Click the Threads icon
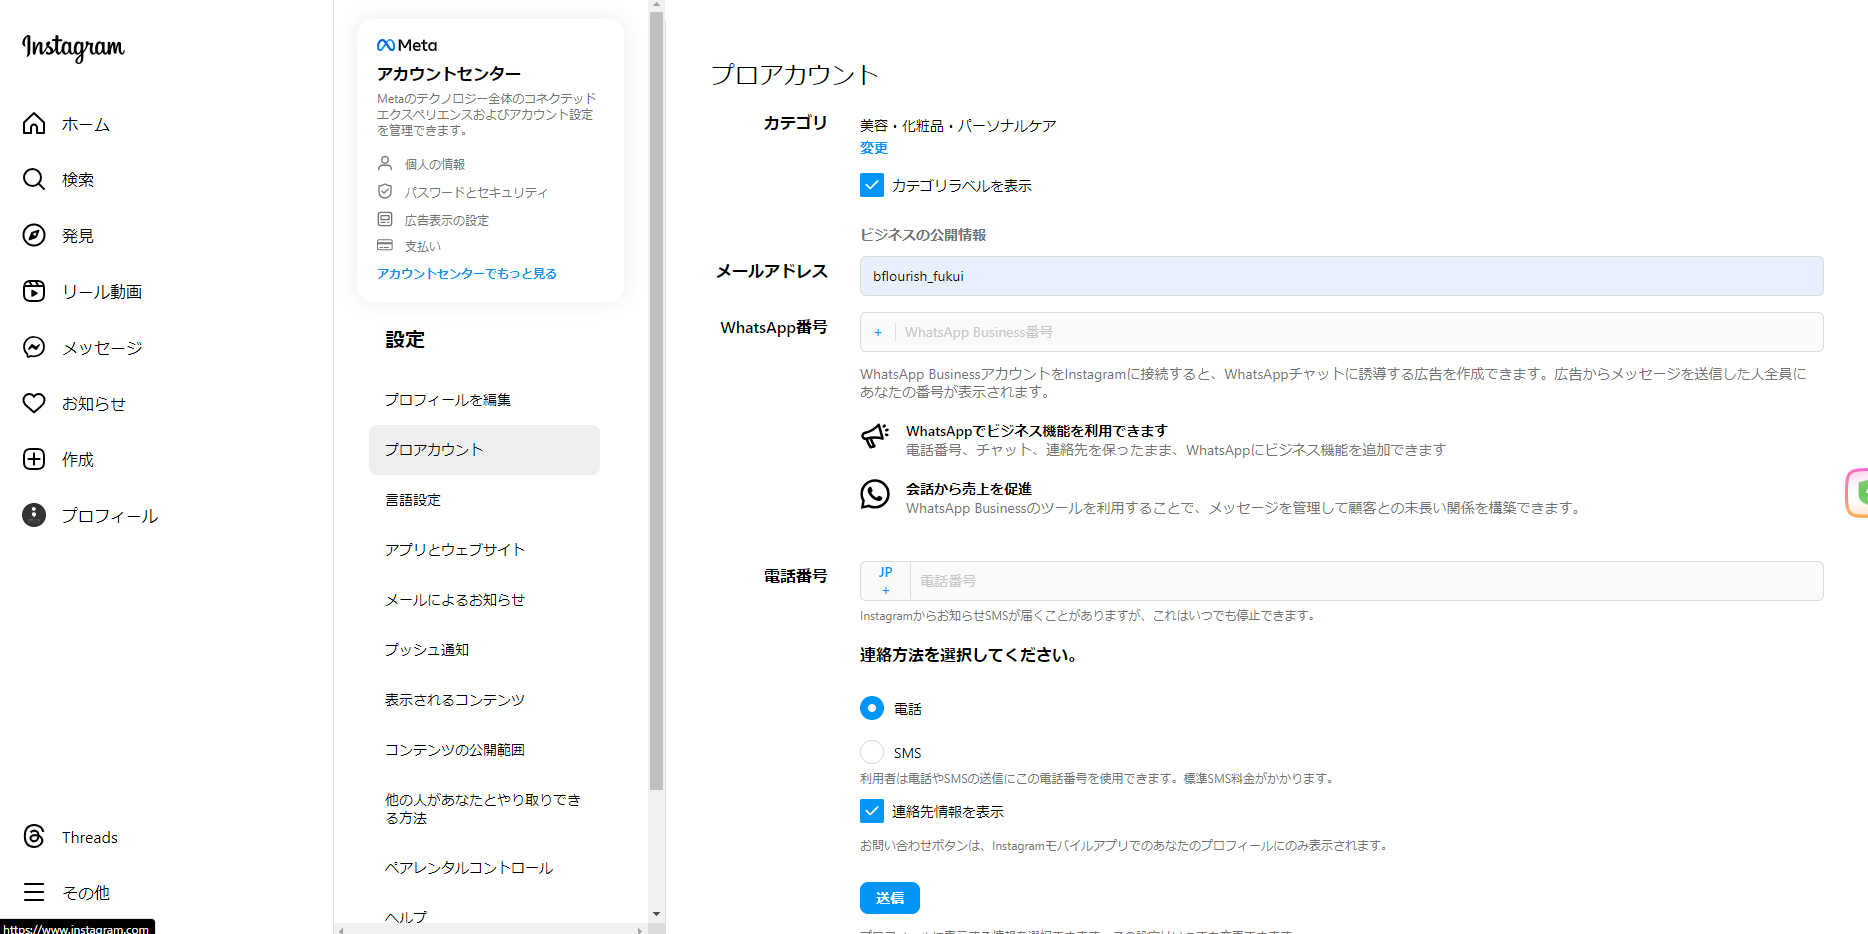 pyautogui.click(x=34, y=836)
